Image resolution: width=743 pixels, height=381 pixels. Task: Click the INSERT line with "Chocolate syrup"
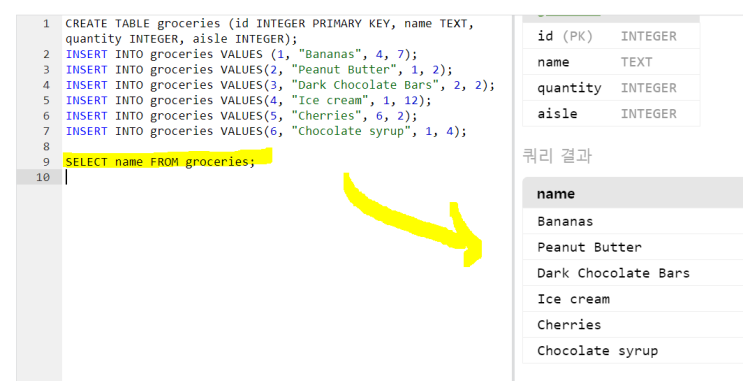[266, 131]
